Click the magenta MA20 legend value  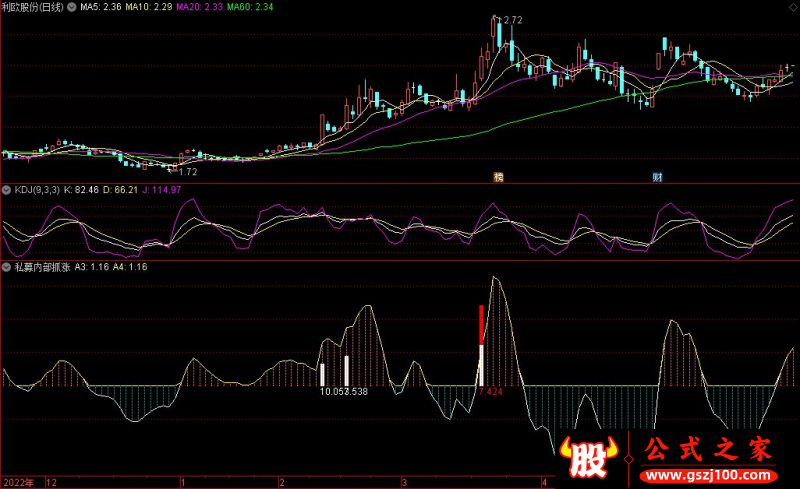(196, 7)
